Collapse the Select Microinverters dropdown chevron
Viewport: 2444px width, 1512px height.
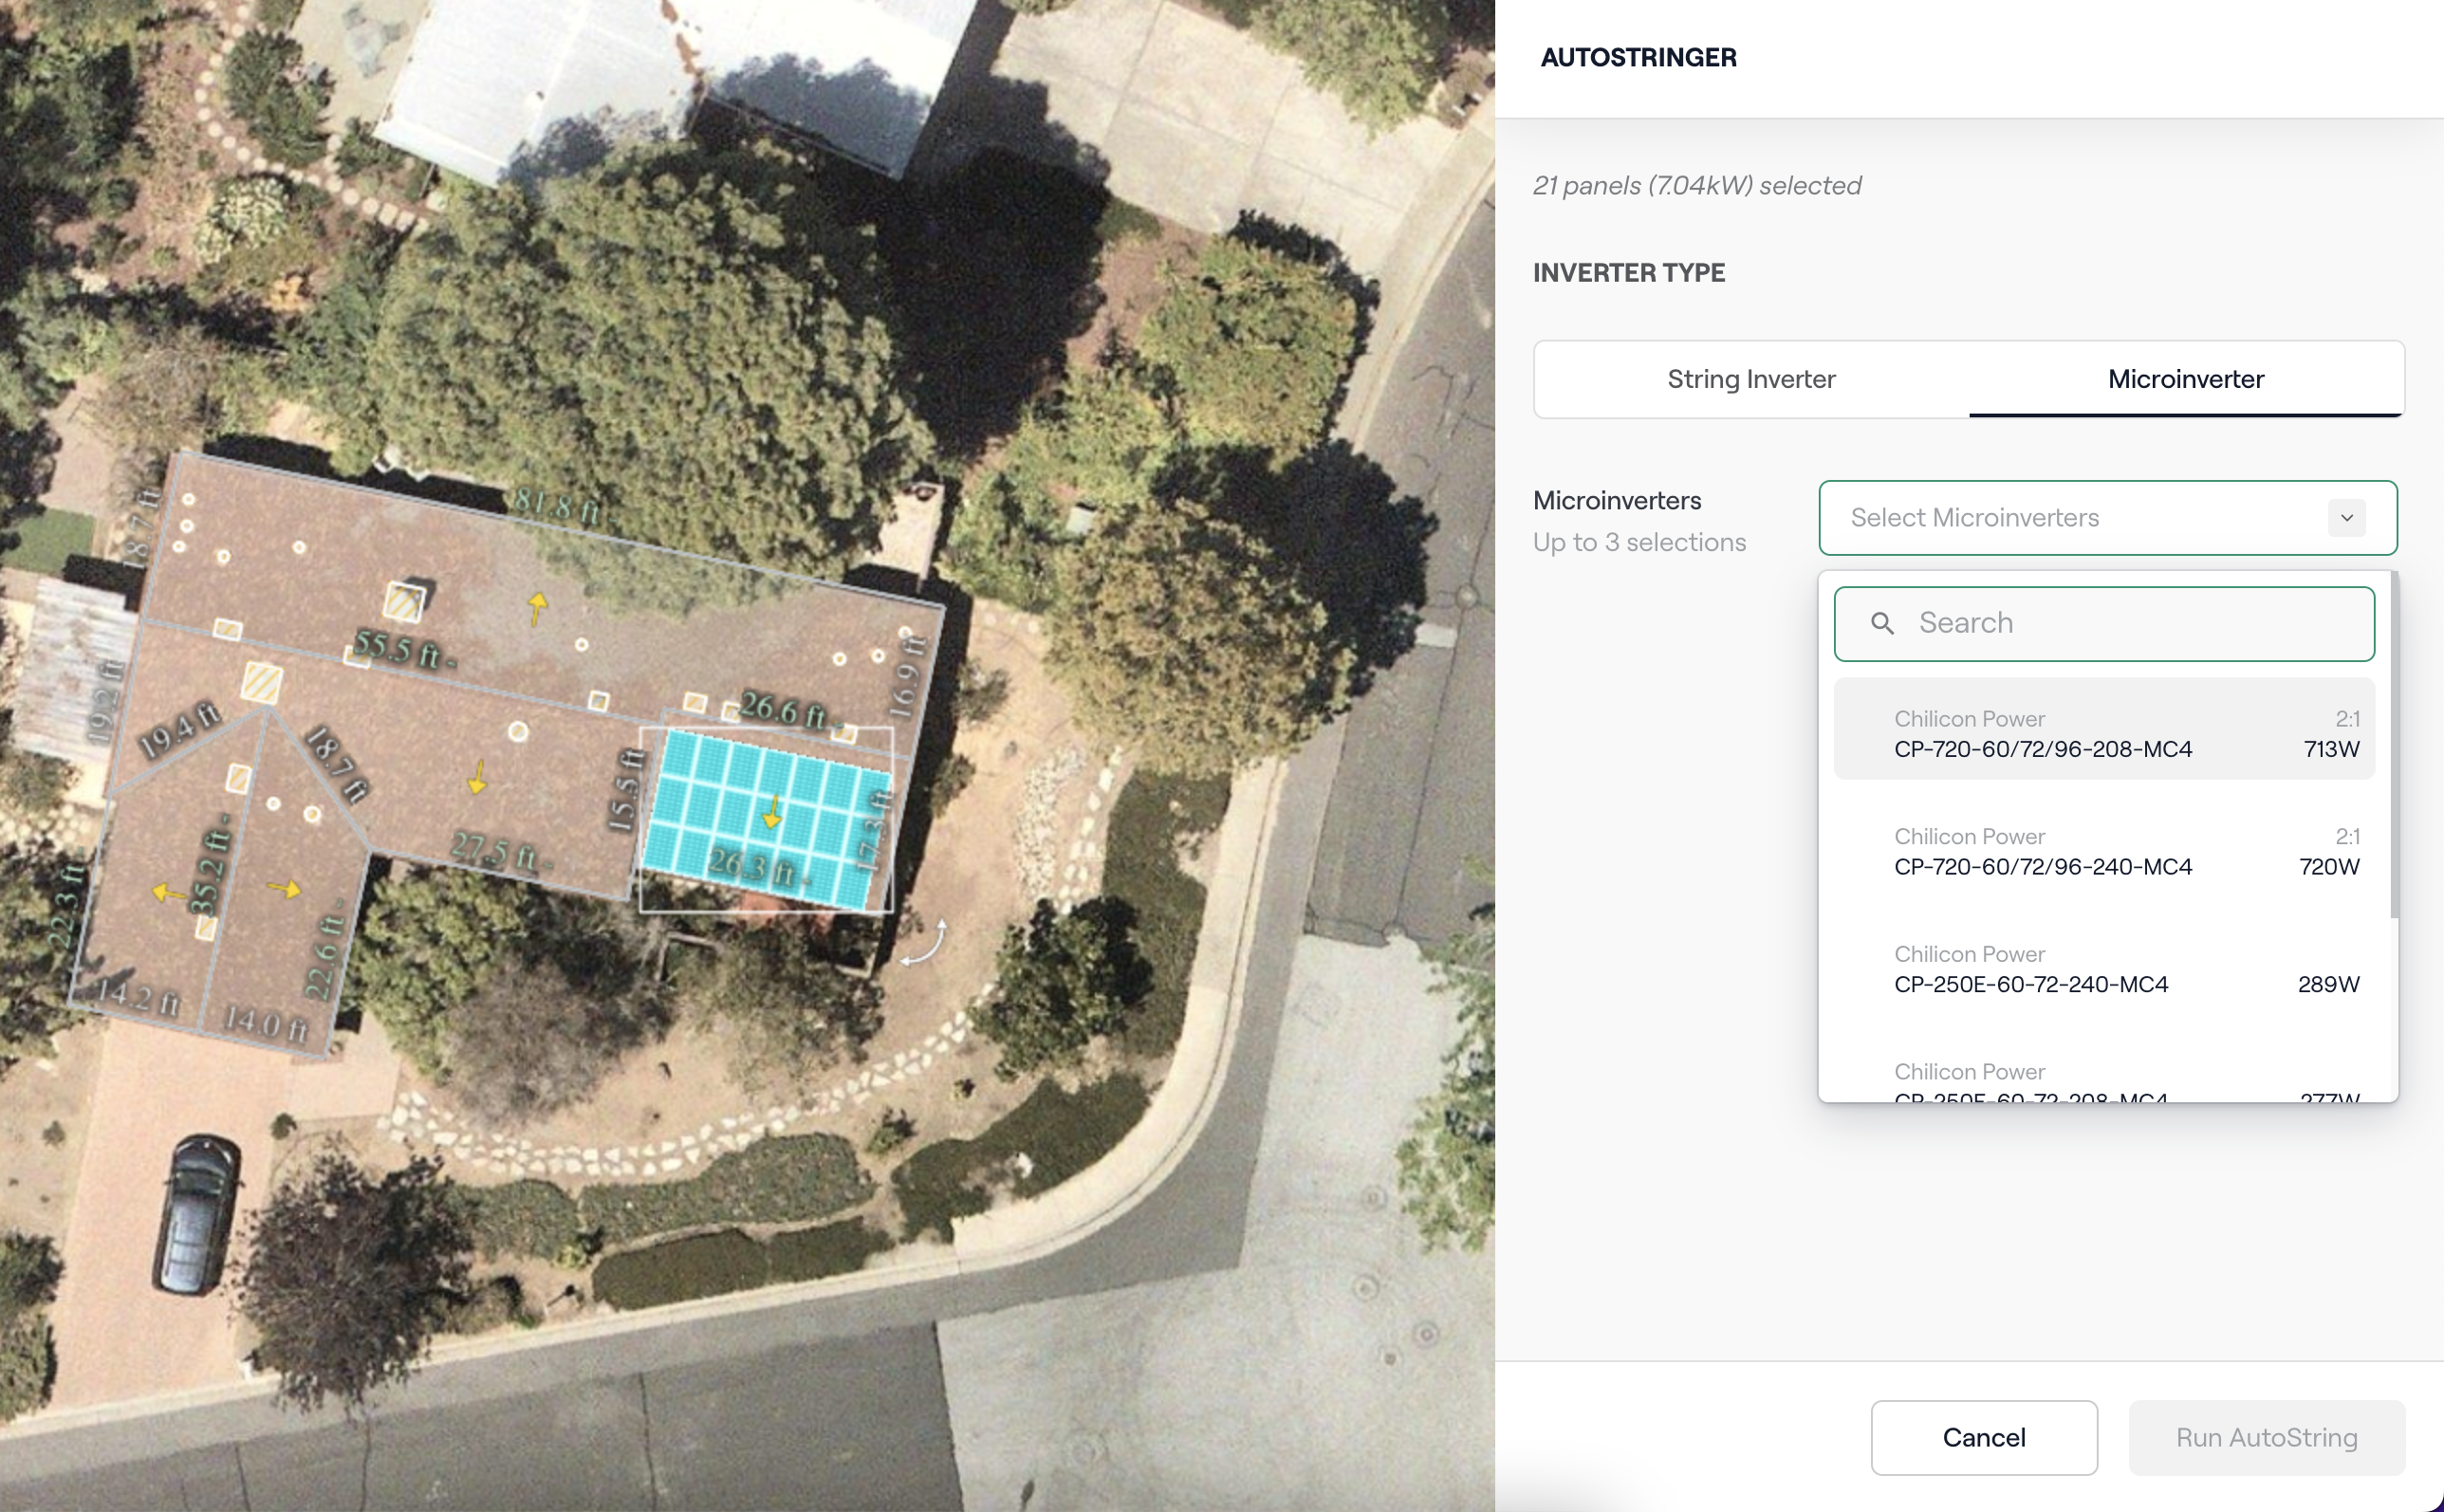point(2346,518)
